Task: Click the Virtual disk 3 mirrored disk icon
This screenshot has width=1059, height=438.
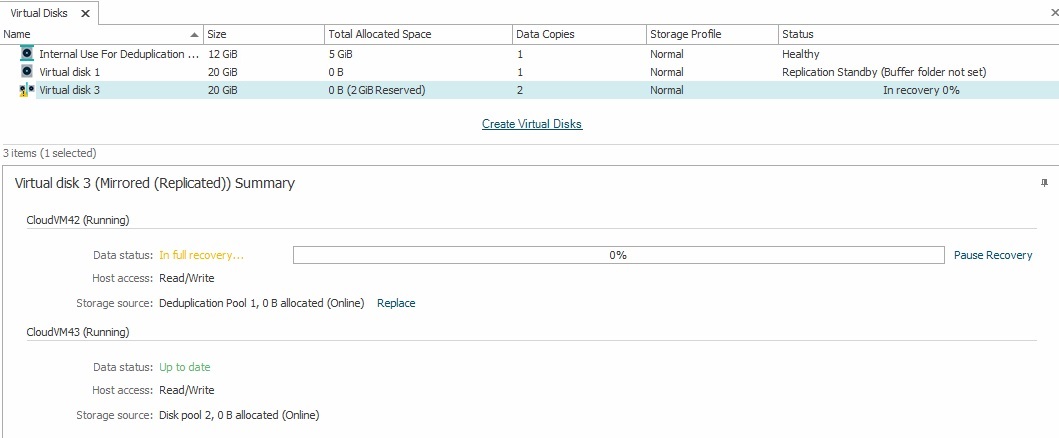Action: [27, 90]
